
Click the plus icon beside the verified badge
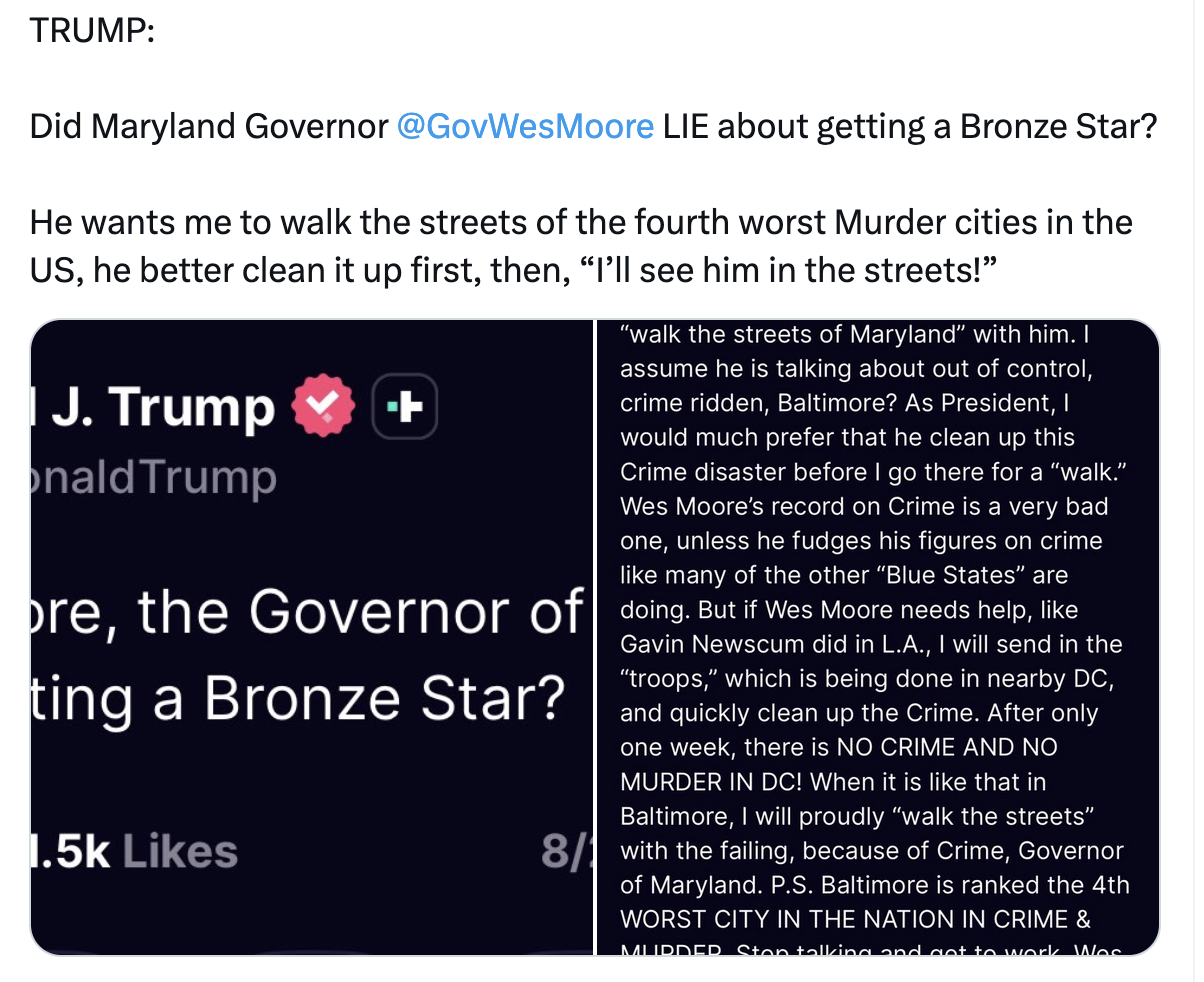click(405, 407)
